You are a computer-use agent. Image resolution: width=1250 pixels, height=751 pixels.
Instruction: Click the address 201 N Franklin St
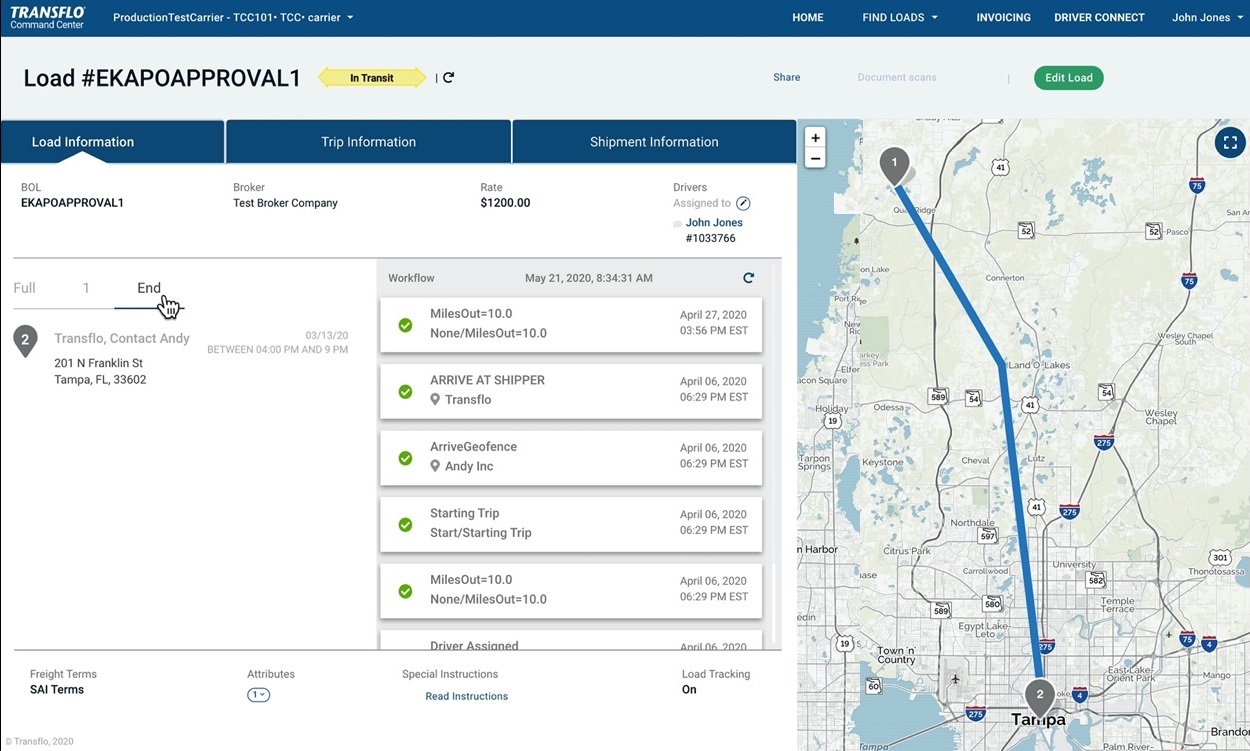coord(98,363)
